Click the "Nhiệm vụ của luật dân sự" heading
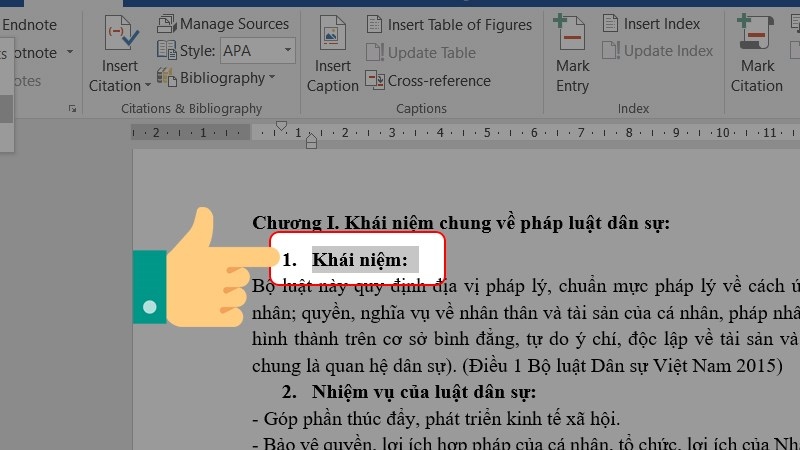The width and height of the screenshot is (800, 450). point(423,391)
